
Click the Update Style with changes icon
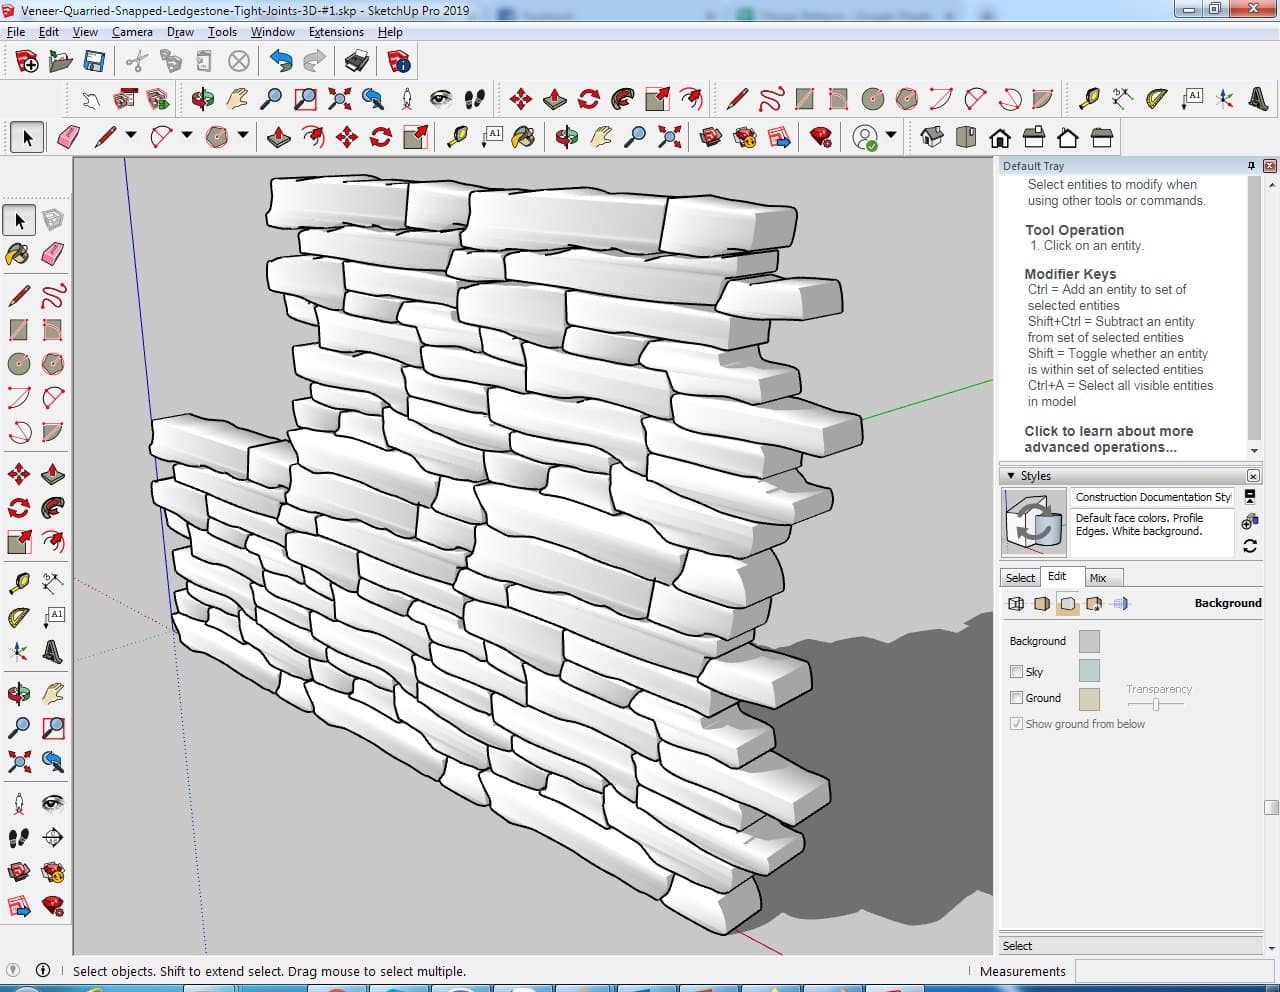tap(1250, 546)
